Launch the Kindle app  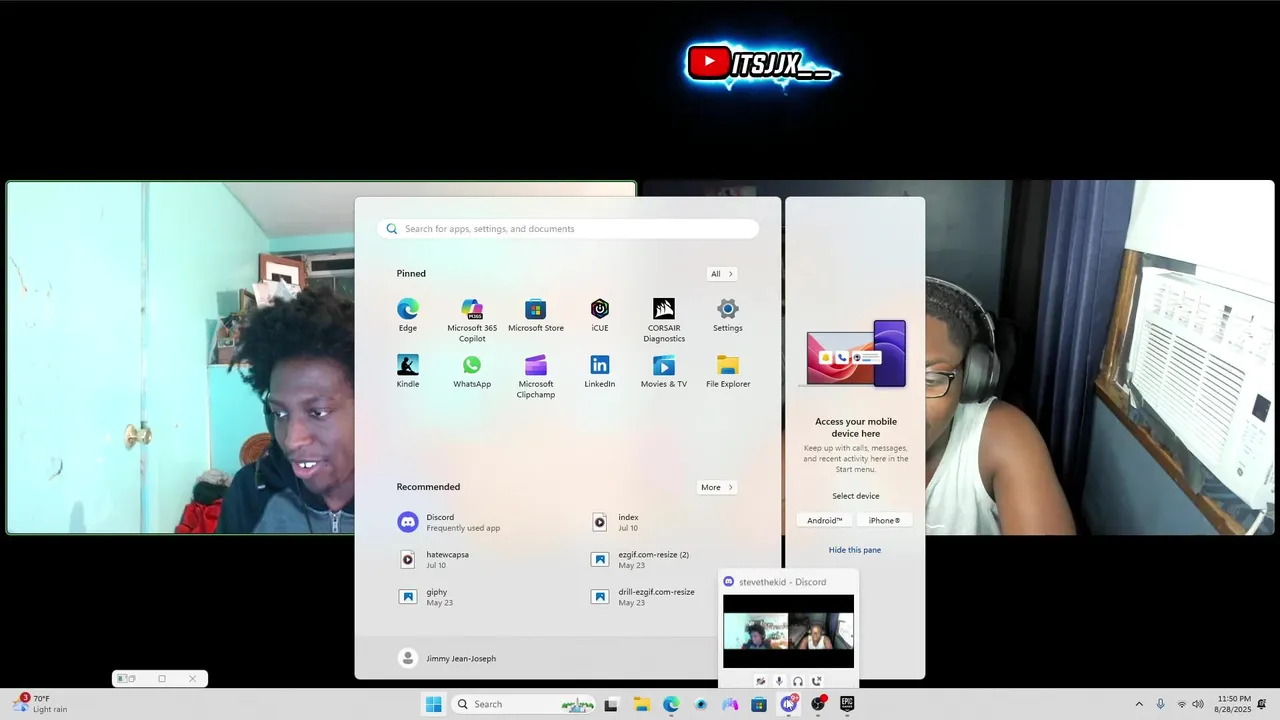408,371
